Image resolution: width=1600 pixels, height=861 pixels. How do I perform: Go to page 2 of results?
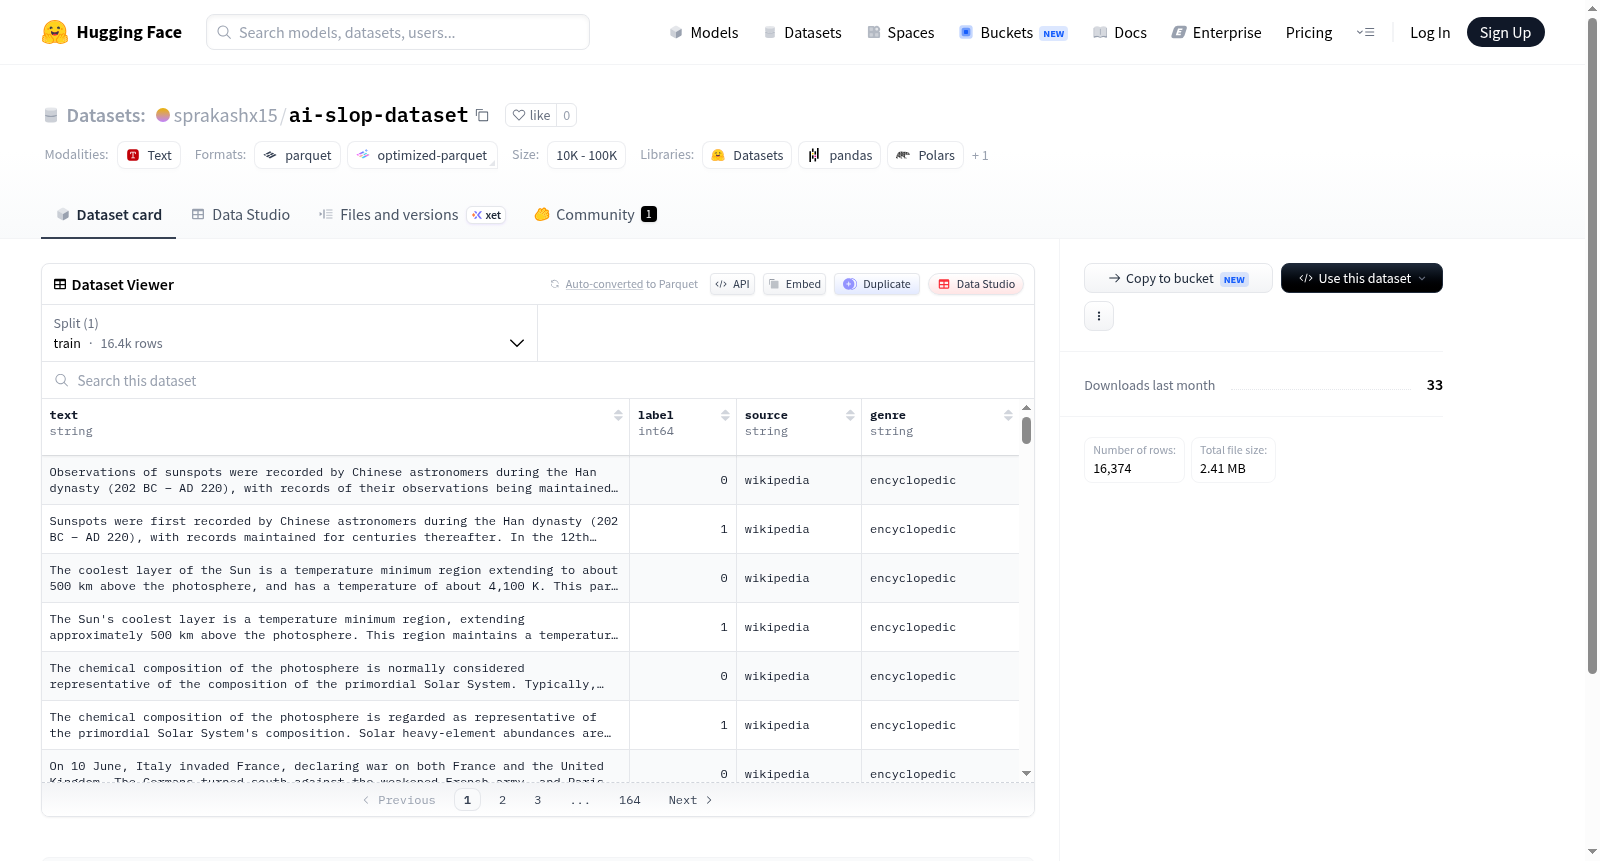pyautogui.click(x=502, y=800)
